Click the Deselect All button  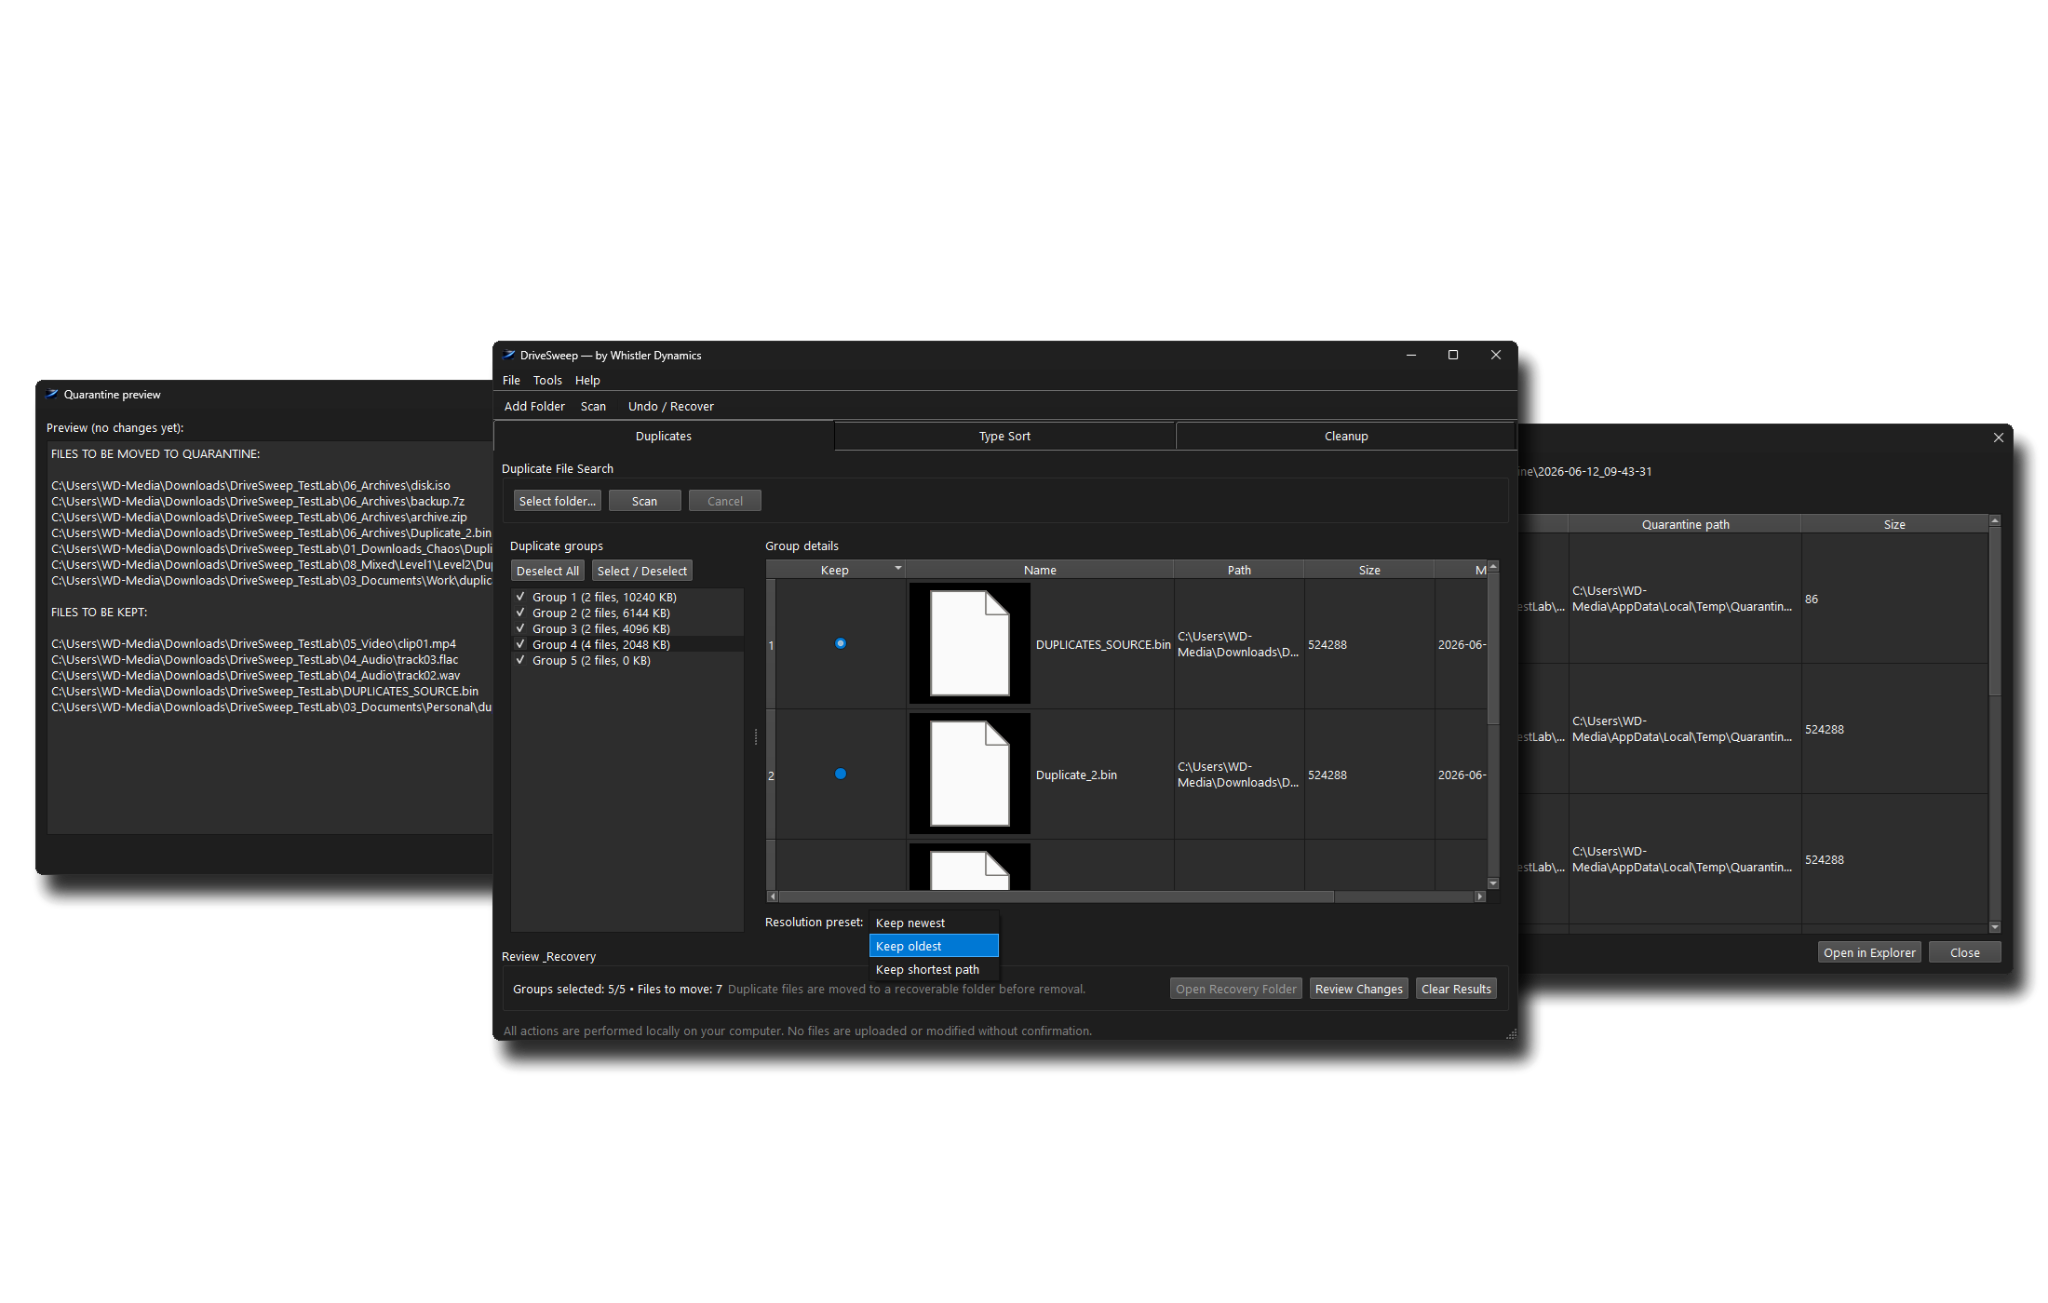547,571
